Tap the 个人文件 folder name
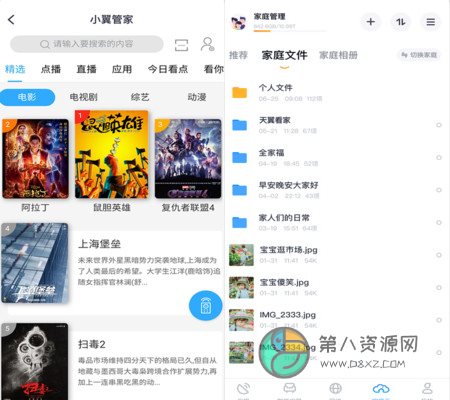This screenshot has width=450, height=400. pos(275,88)
